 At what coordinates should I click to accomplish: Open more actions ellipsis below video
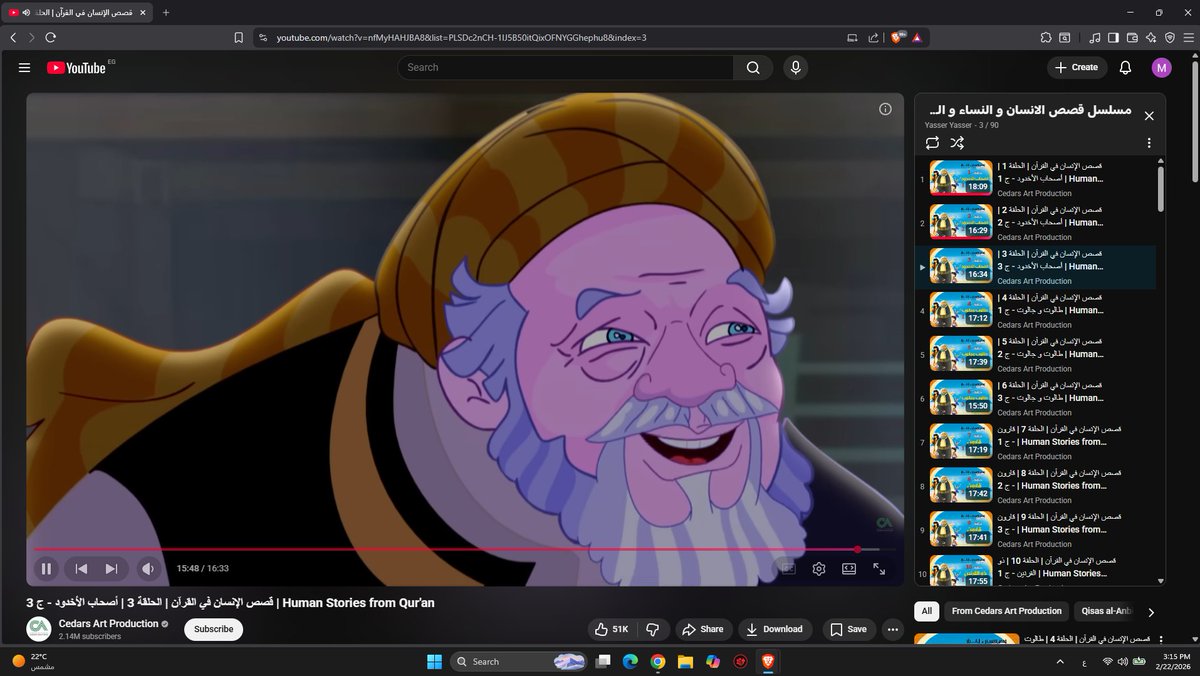tap(893, 629)
